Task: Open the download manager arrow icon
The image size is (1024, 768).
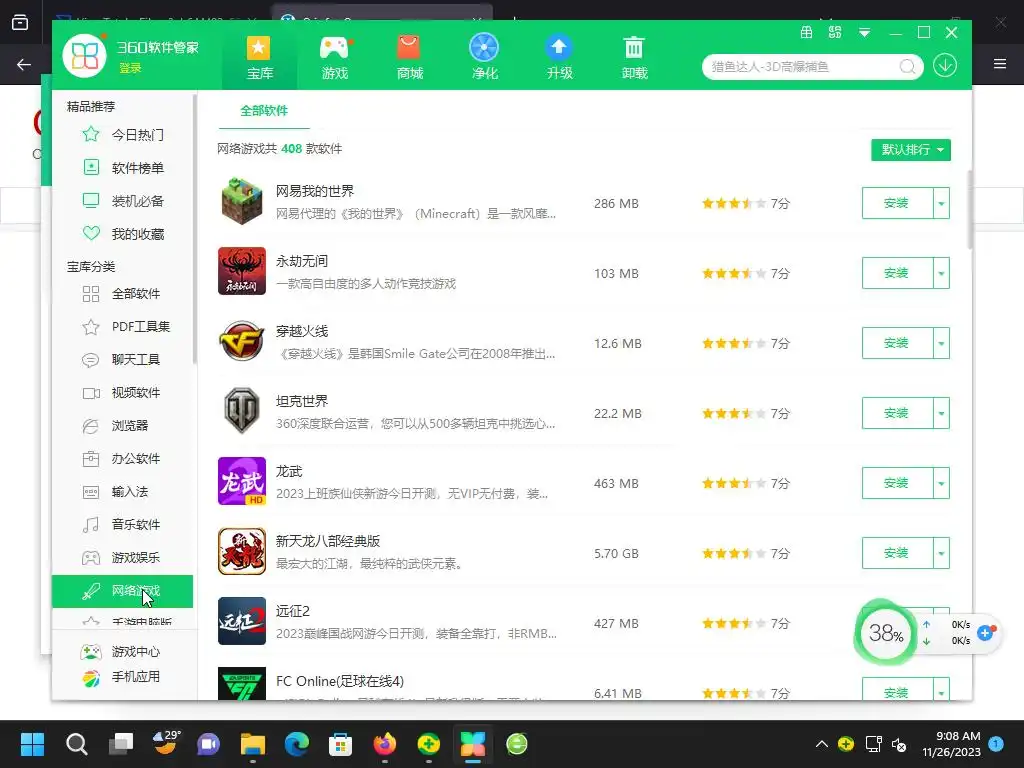Action: tap(944, 65)
